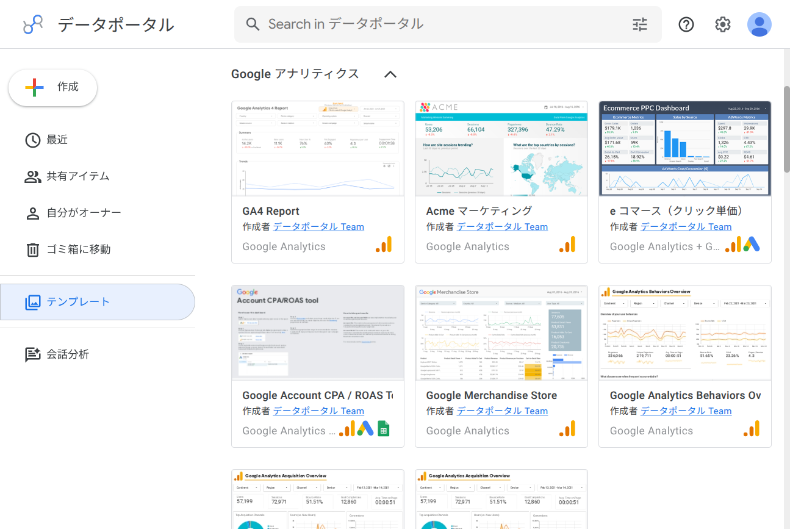Viewport: 790px width, 529px height.
Task: Click the 自分がオーナー person icon
Action: tap(33, 213)
